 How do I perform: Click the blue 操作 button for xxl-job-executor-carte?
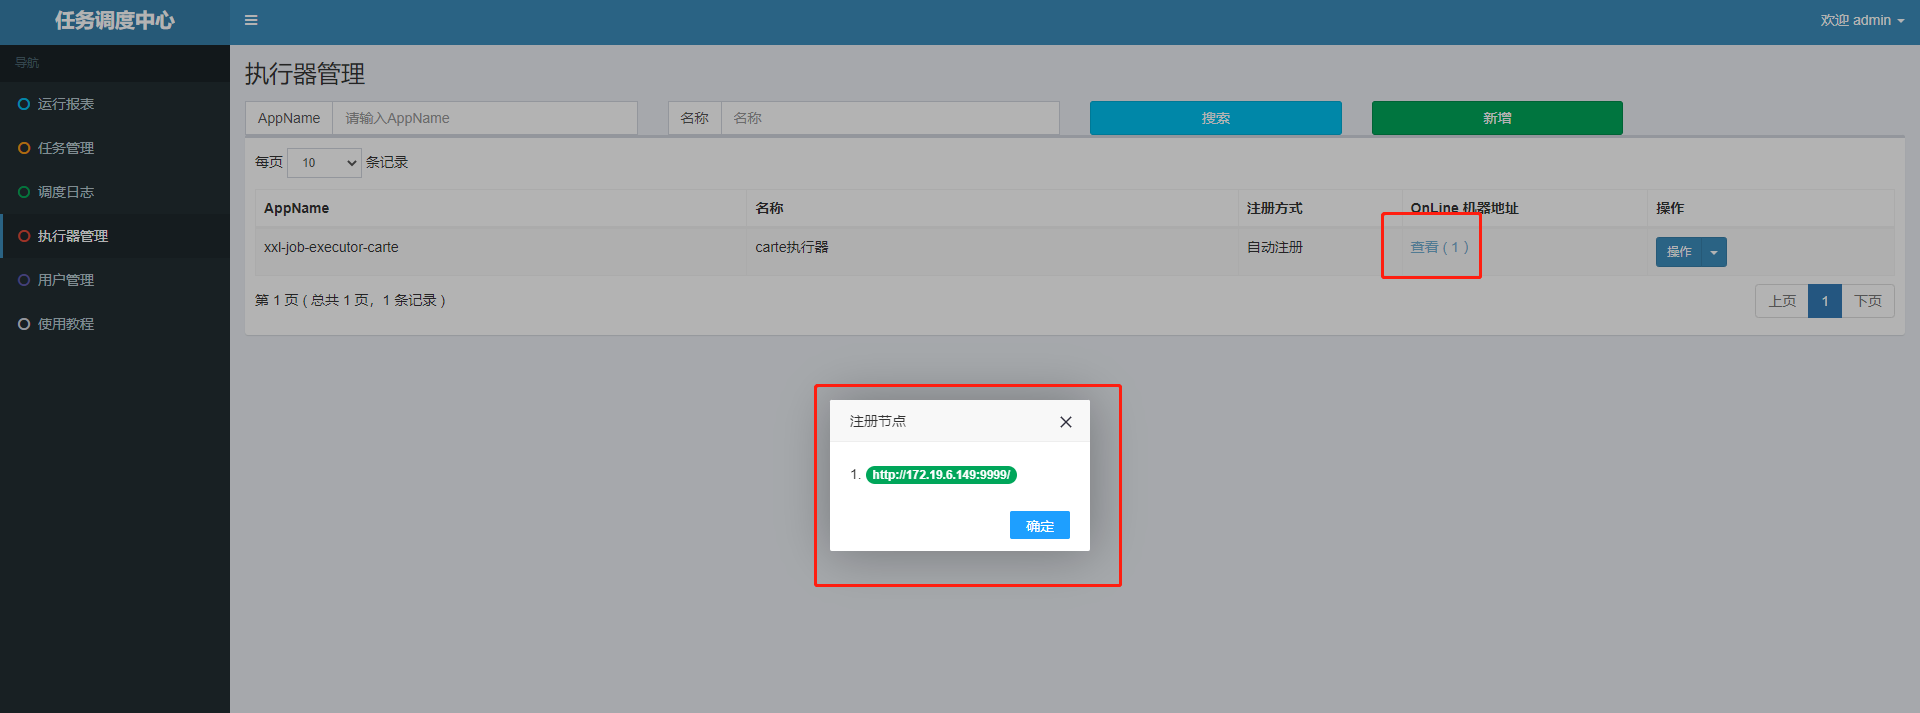coord(1679,252)
